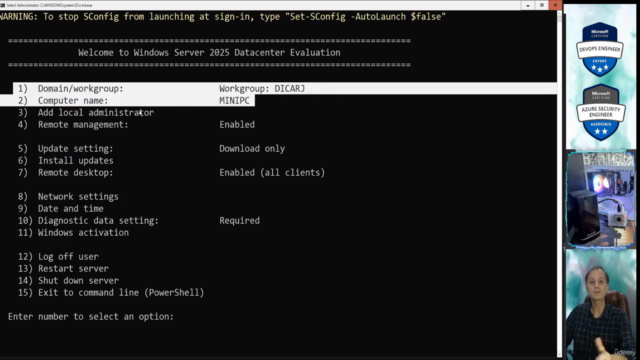640x360 pixels.
Task: Click the cmd.exe title bar icon
Action: (x=2, y=5)
